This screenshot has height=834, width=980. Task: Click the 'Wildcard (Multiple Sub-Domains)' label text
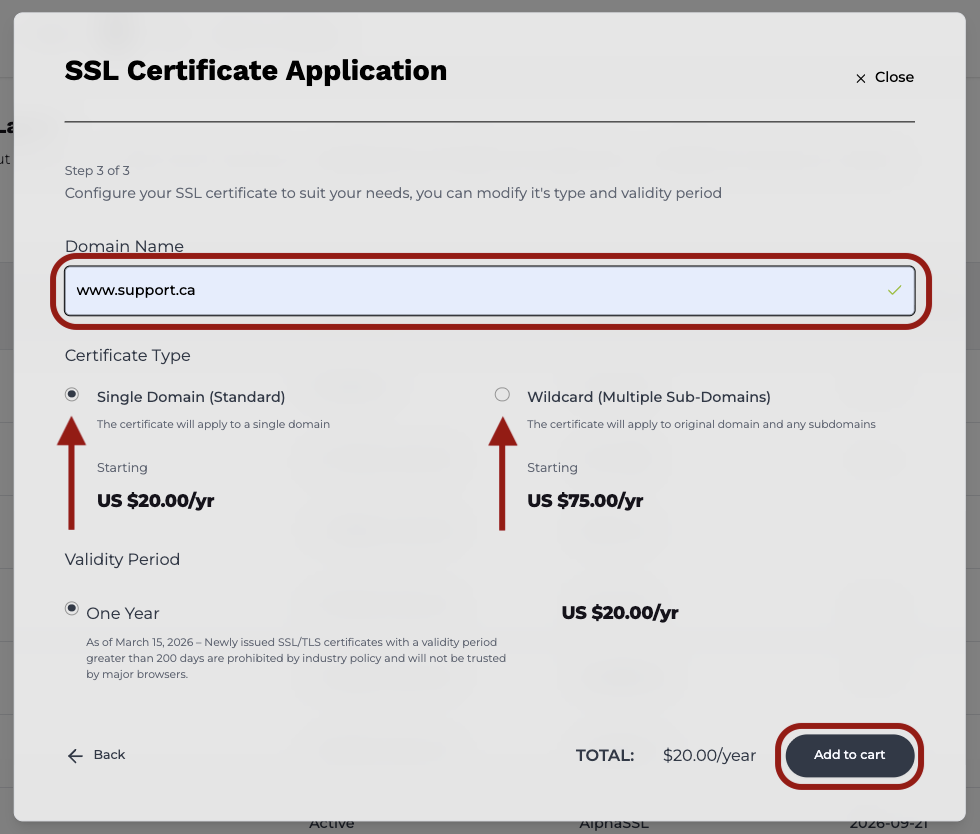(x=649, y=397)
